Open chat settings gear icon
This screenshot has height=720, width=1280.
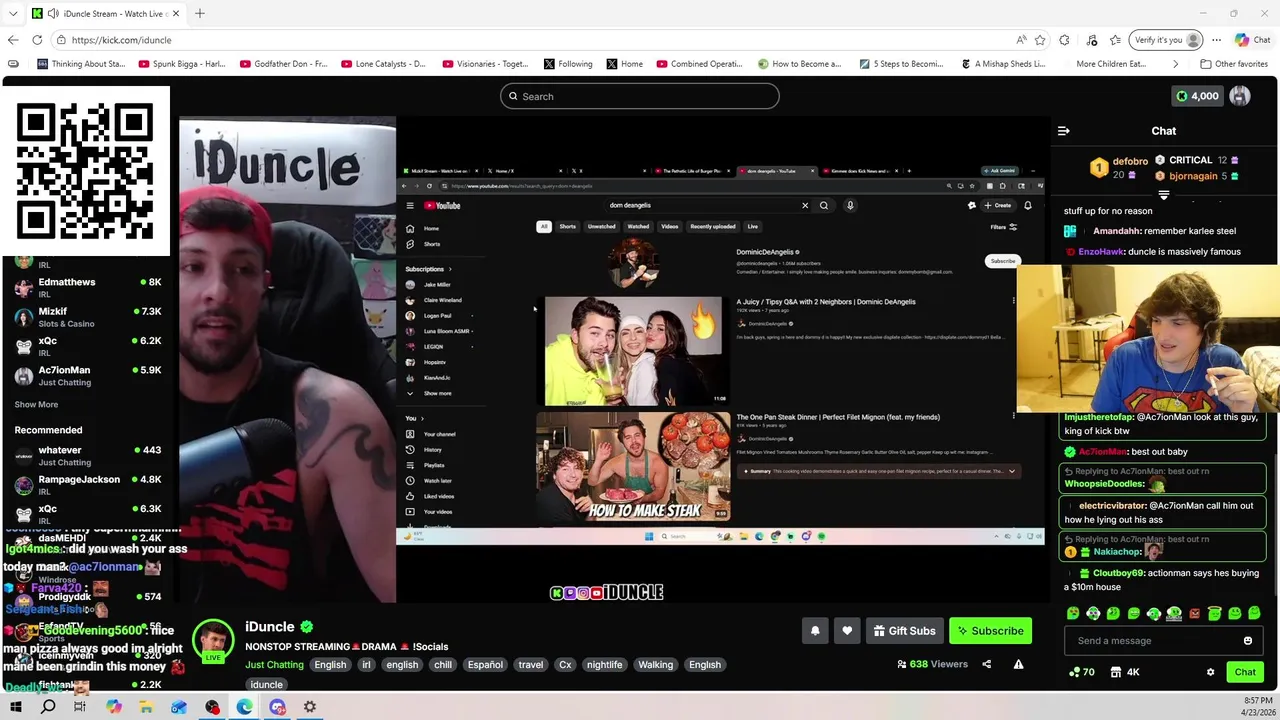(x=1210, y=672)
